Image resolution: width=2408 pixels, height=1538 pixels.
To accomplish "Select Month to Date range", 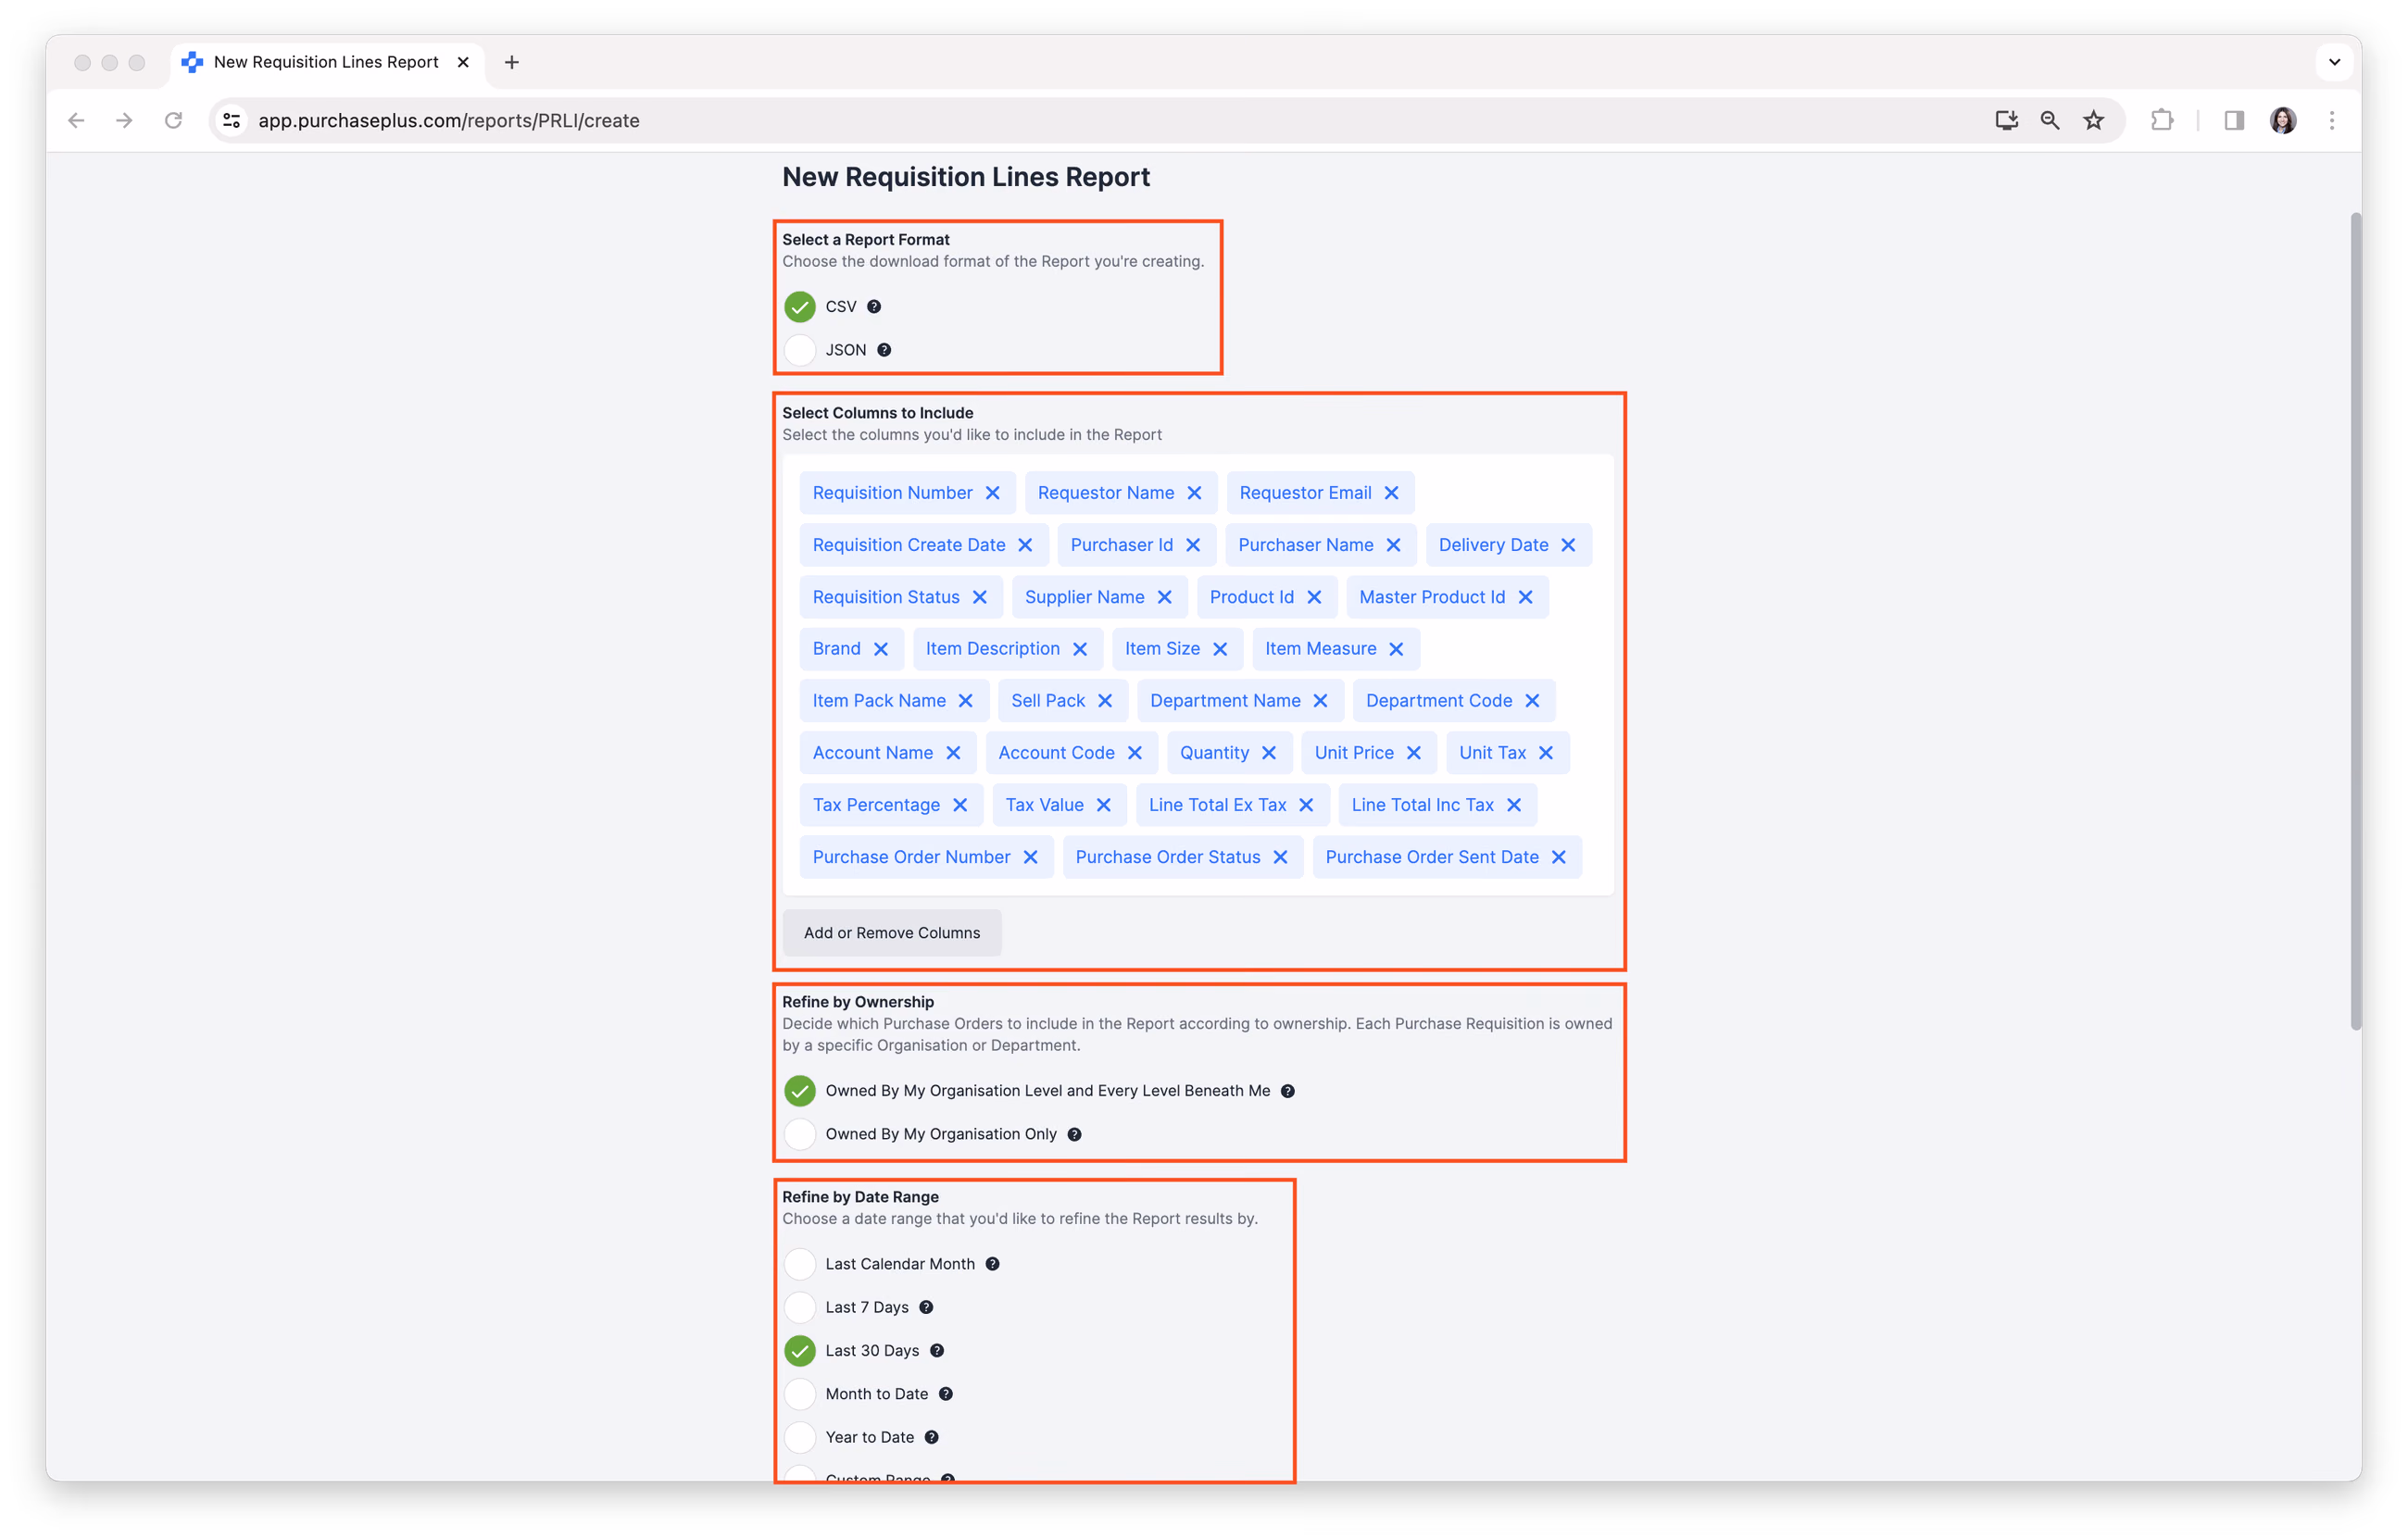I will pos(800,1394).
